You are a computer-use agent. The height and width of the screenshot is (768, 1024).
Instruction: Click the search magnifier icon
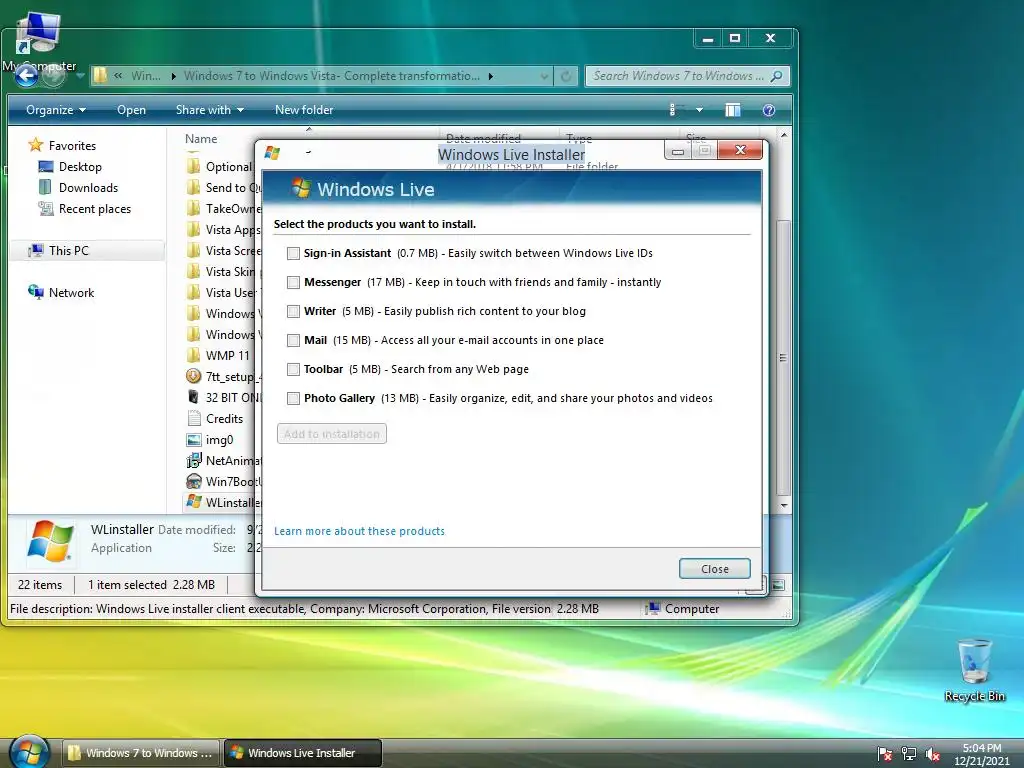(x=776, y=76)
